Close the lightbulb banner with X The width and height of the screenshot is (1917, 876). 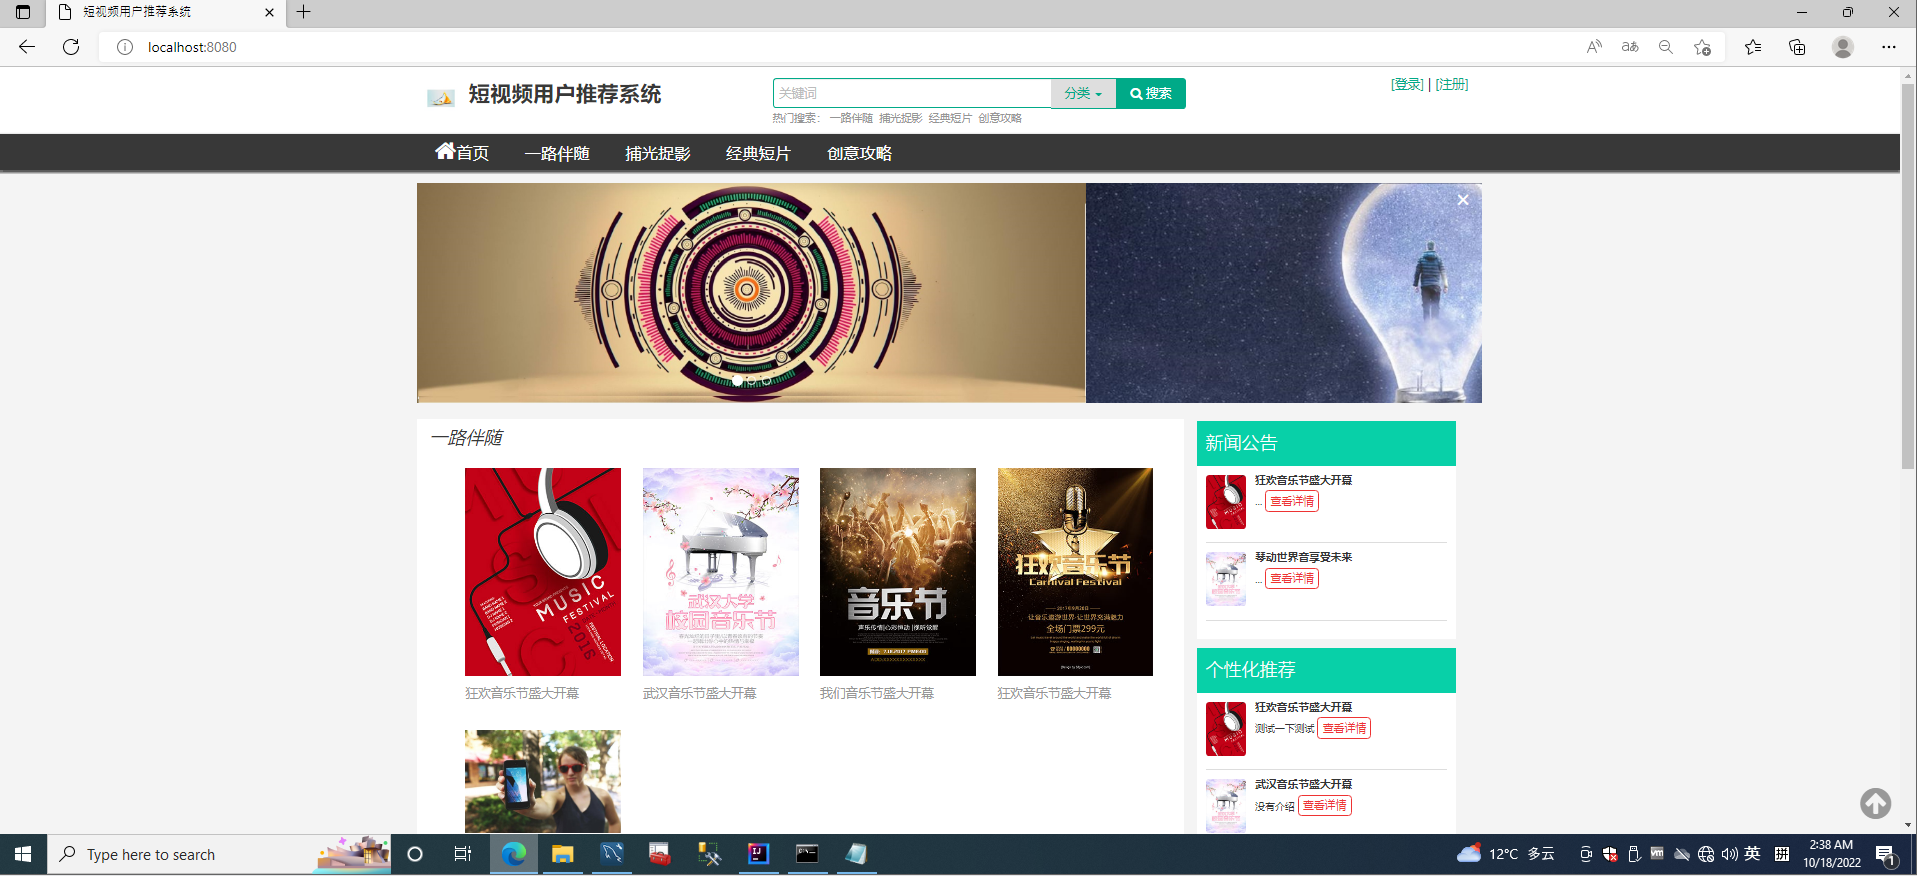1463,200
